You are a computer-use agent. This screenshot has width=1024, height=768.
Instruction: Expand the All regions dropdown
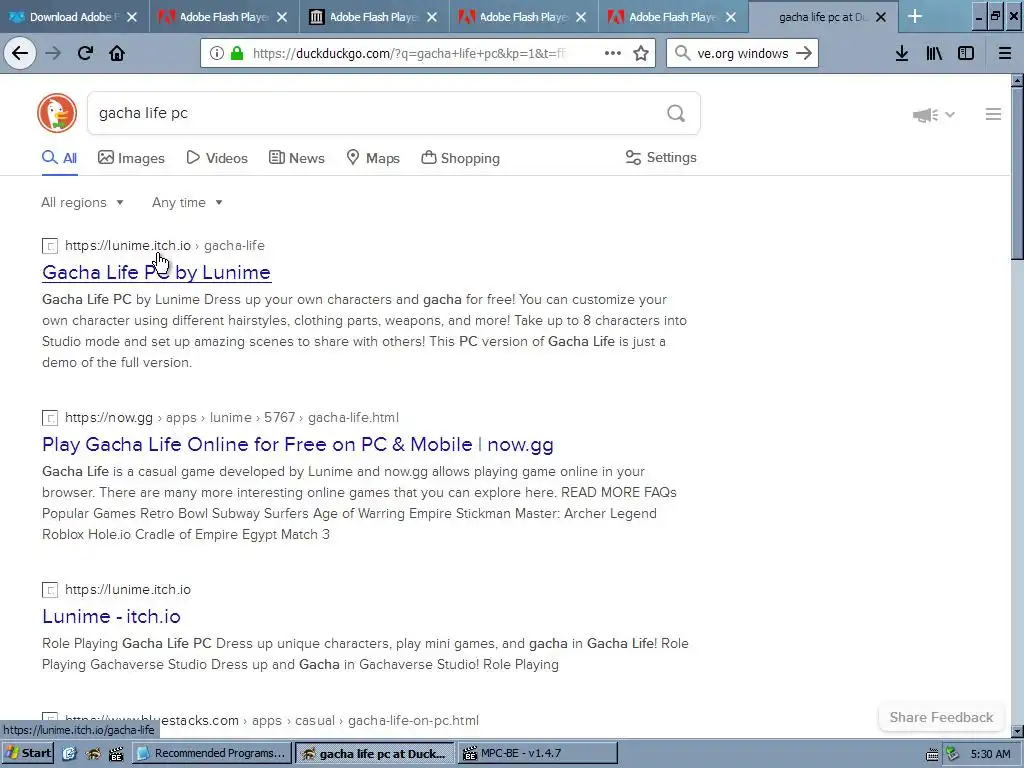[82, 202]
